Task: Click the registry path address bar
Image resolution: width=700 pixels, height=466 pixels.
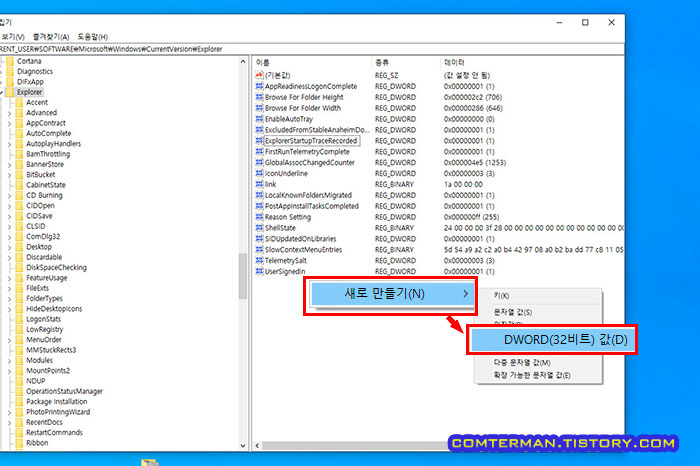Action: [312, 49]
